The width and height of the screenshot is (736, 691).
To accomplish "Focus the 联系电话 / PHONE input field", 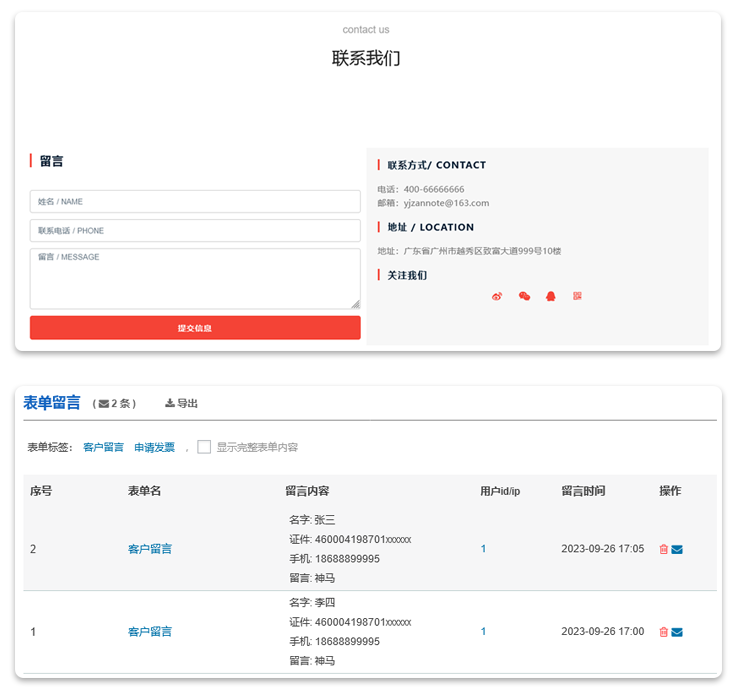I will point(195,230).
